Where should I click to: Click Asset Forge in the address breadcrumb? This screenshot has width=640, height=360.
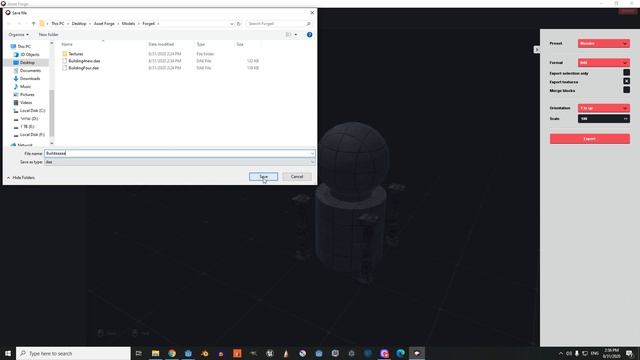tap(104, 24)
